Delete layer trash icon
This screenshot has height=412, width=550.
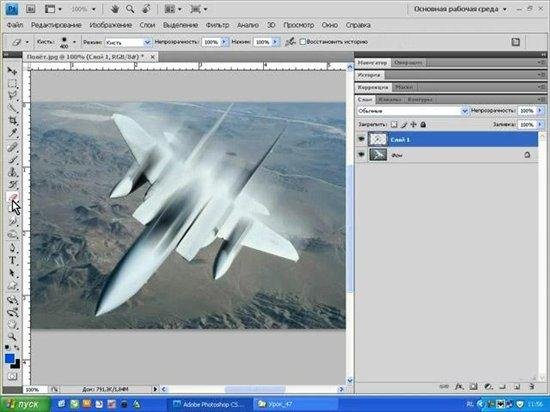coord(532,387)
